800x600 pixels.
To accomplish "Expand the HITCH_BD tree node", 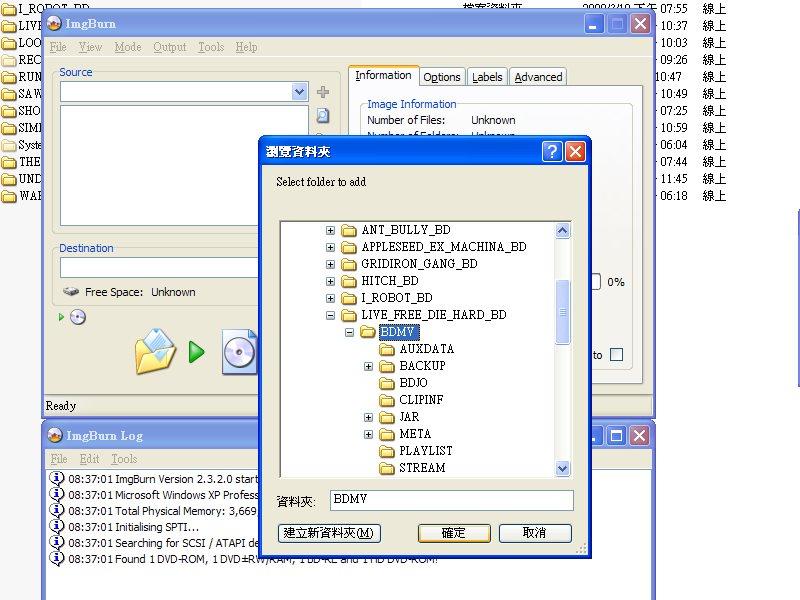I will [330, 282].
